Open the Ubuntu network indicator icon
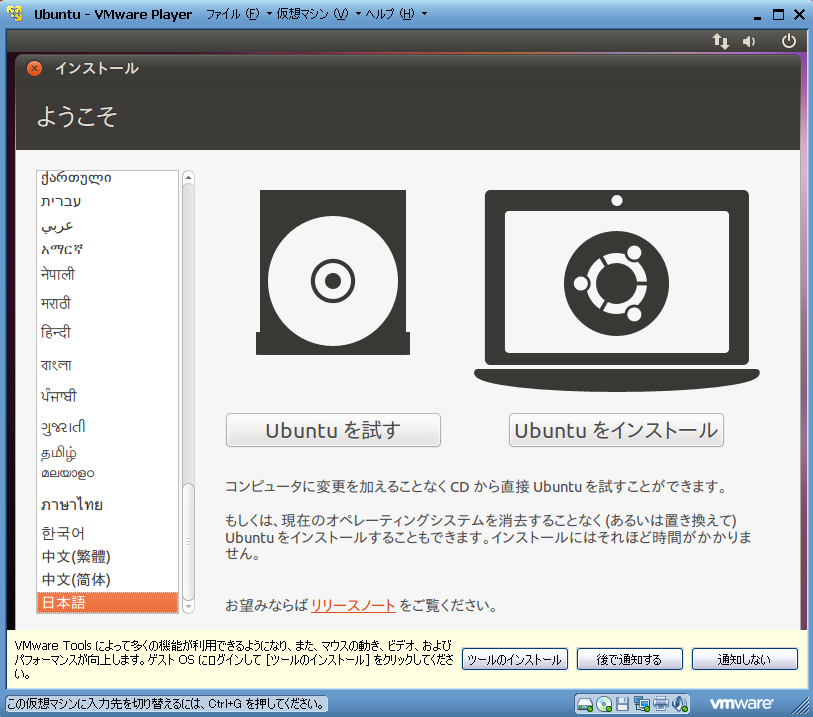This screenshot has height=717, width=813. 720,41
